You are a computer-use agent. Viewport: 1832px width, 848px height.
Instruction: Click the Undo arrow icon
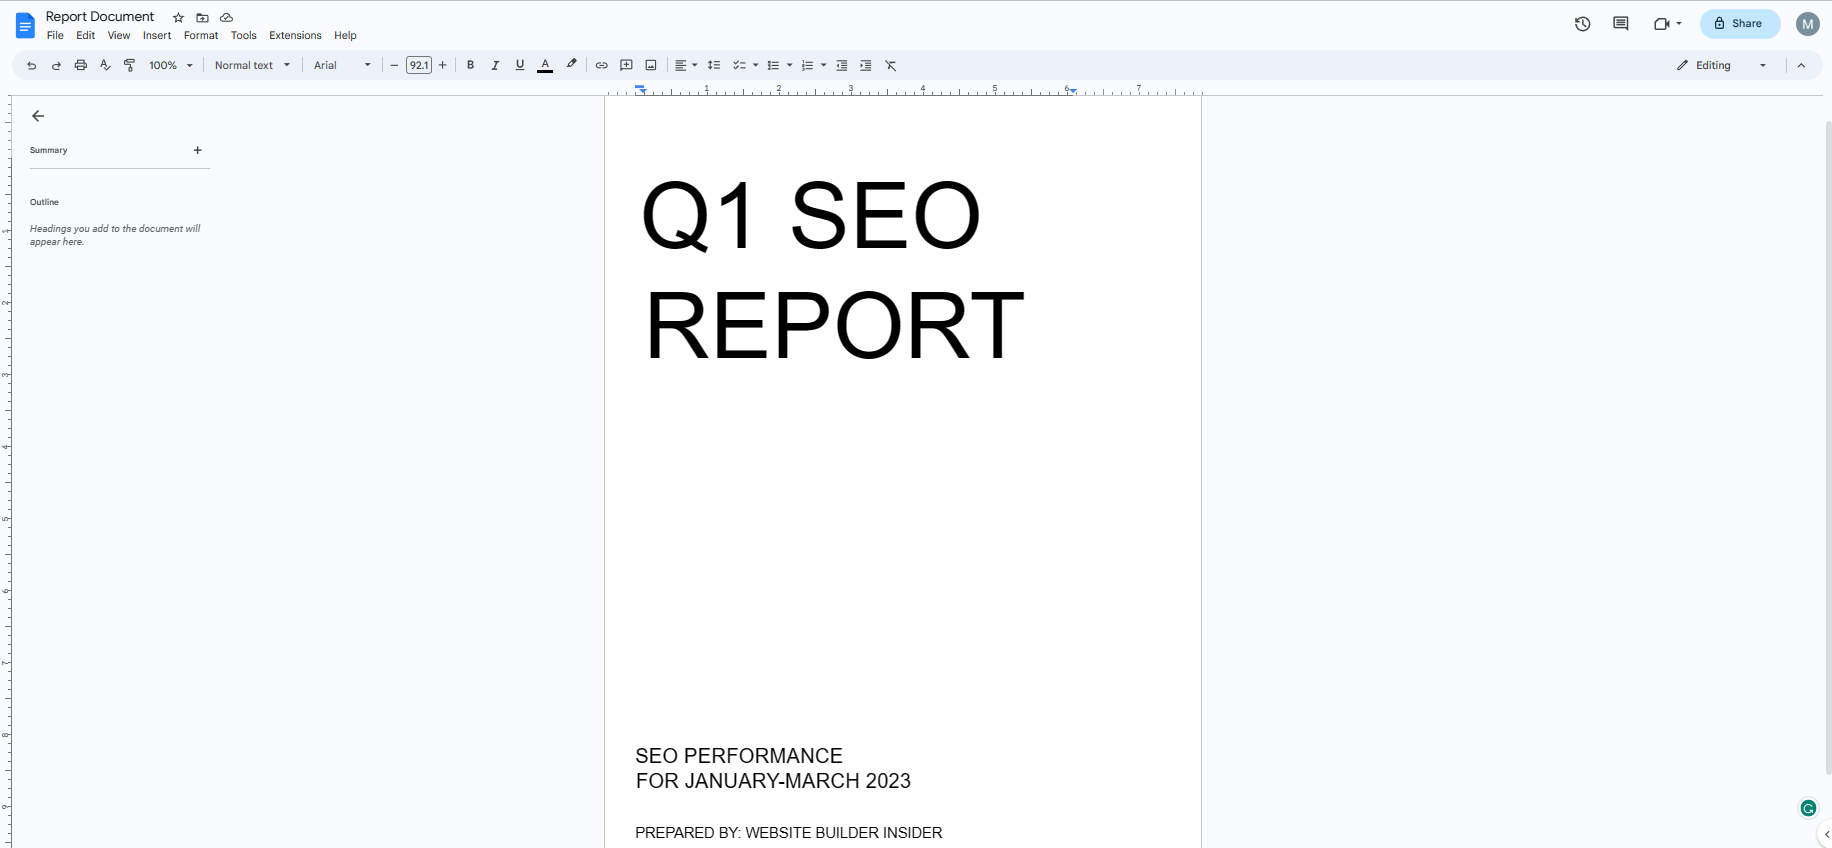(31, 65)
